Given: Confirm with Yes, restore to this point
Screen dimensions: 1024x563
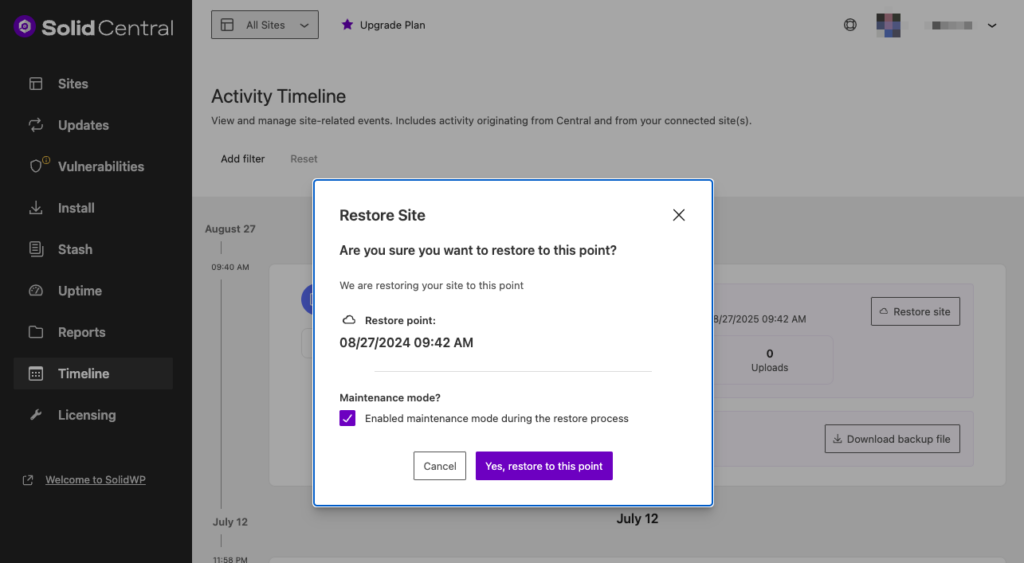Looking at the screenshot, I should point(544,466).
